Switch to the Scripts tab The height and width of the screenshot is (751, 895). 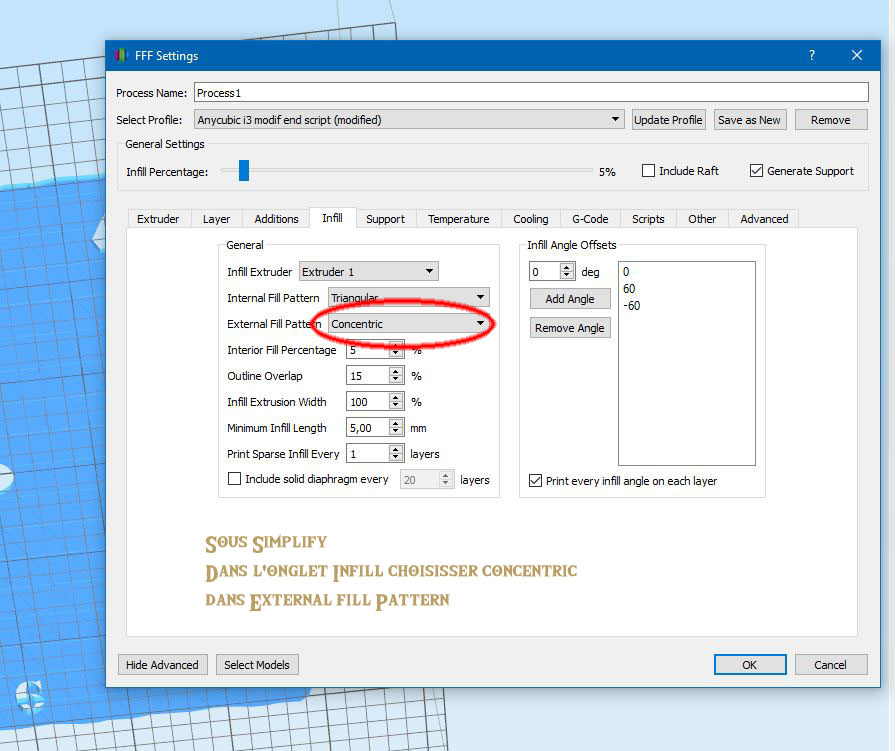648,219
